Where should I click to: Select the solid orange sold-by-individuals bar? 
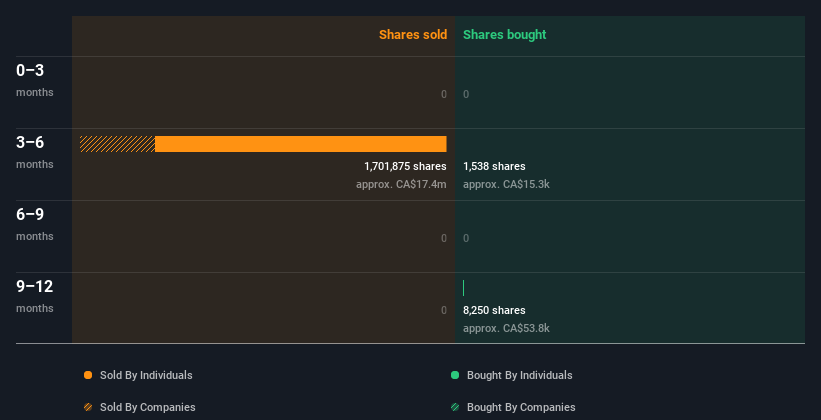point(301,144)
